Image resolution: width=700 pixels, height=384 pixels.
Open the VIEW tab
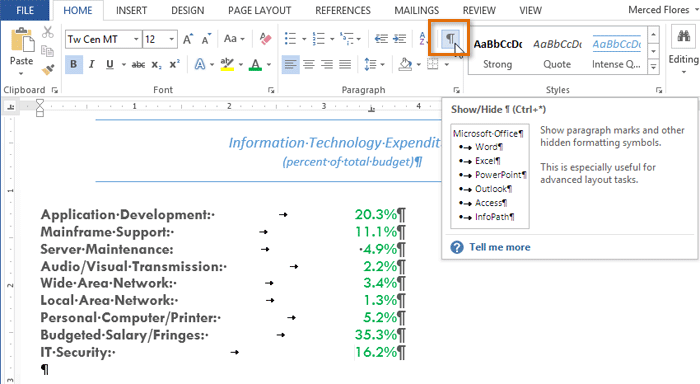point(530,10)
